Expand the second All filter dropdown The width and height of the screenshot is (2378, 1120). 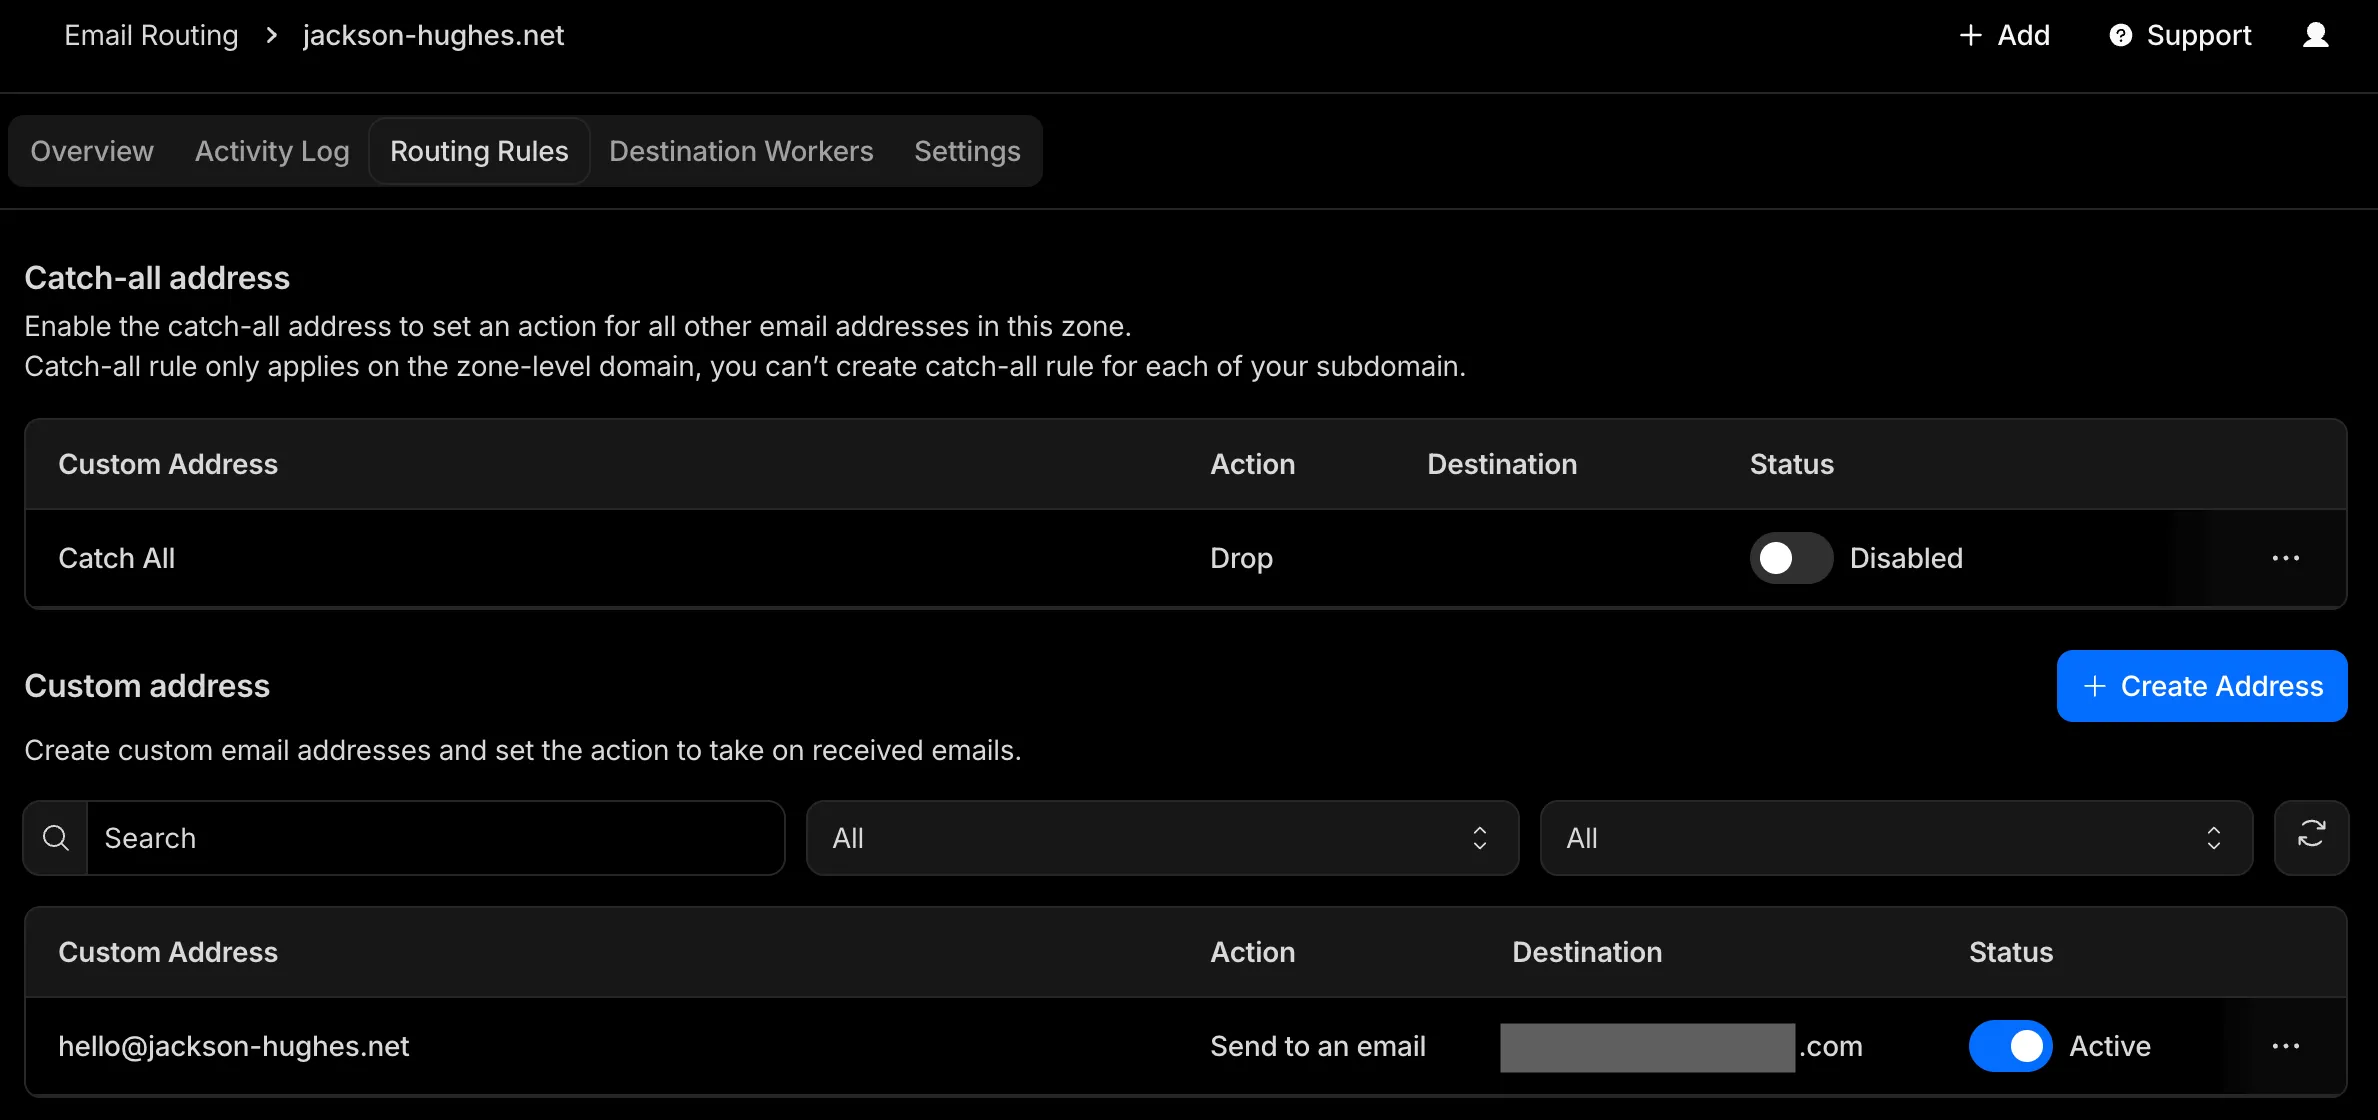click(1895, 838)
